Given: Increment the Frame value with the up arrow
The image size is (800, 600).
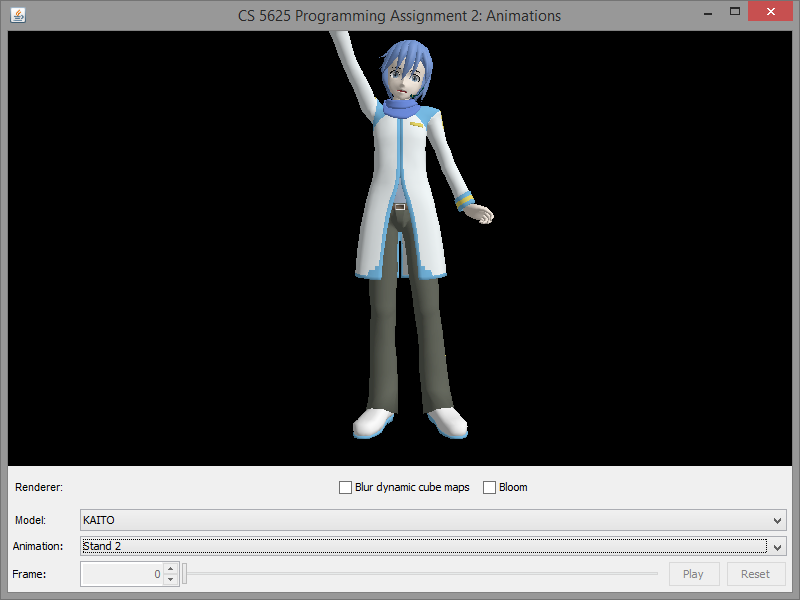Looking at the screenshot, I should (x=170, y=569).
